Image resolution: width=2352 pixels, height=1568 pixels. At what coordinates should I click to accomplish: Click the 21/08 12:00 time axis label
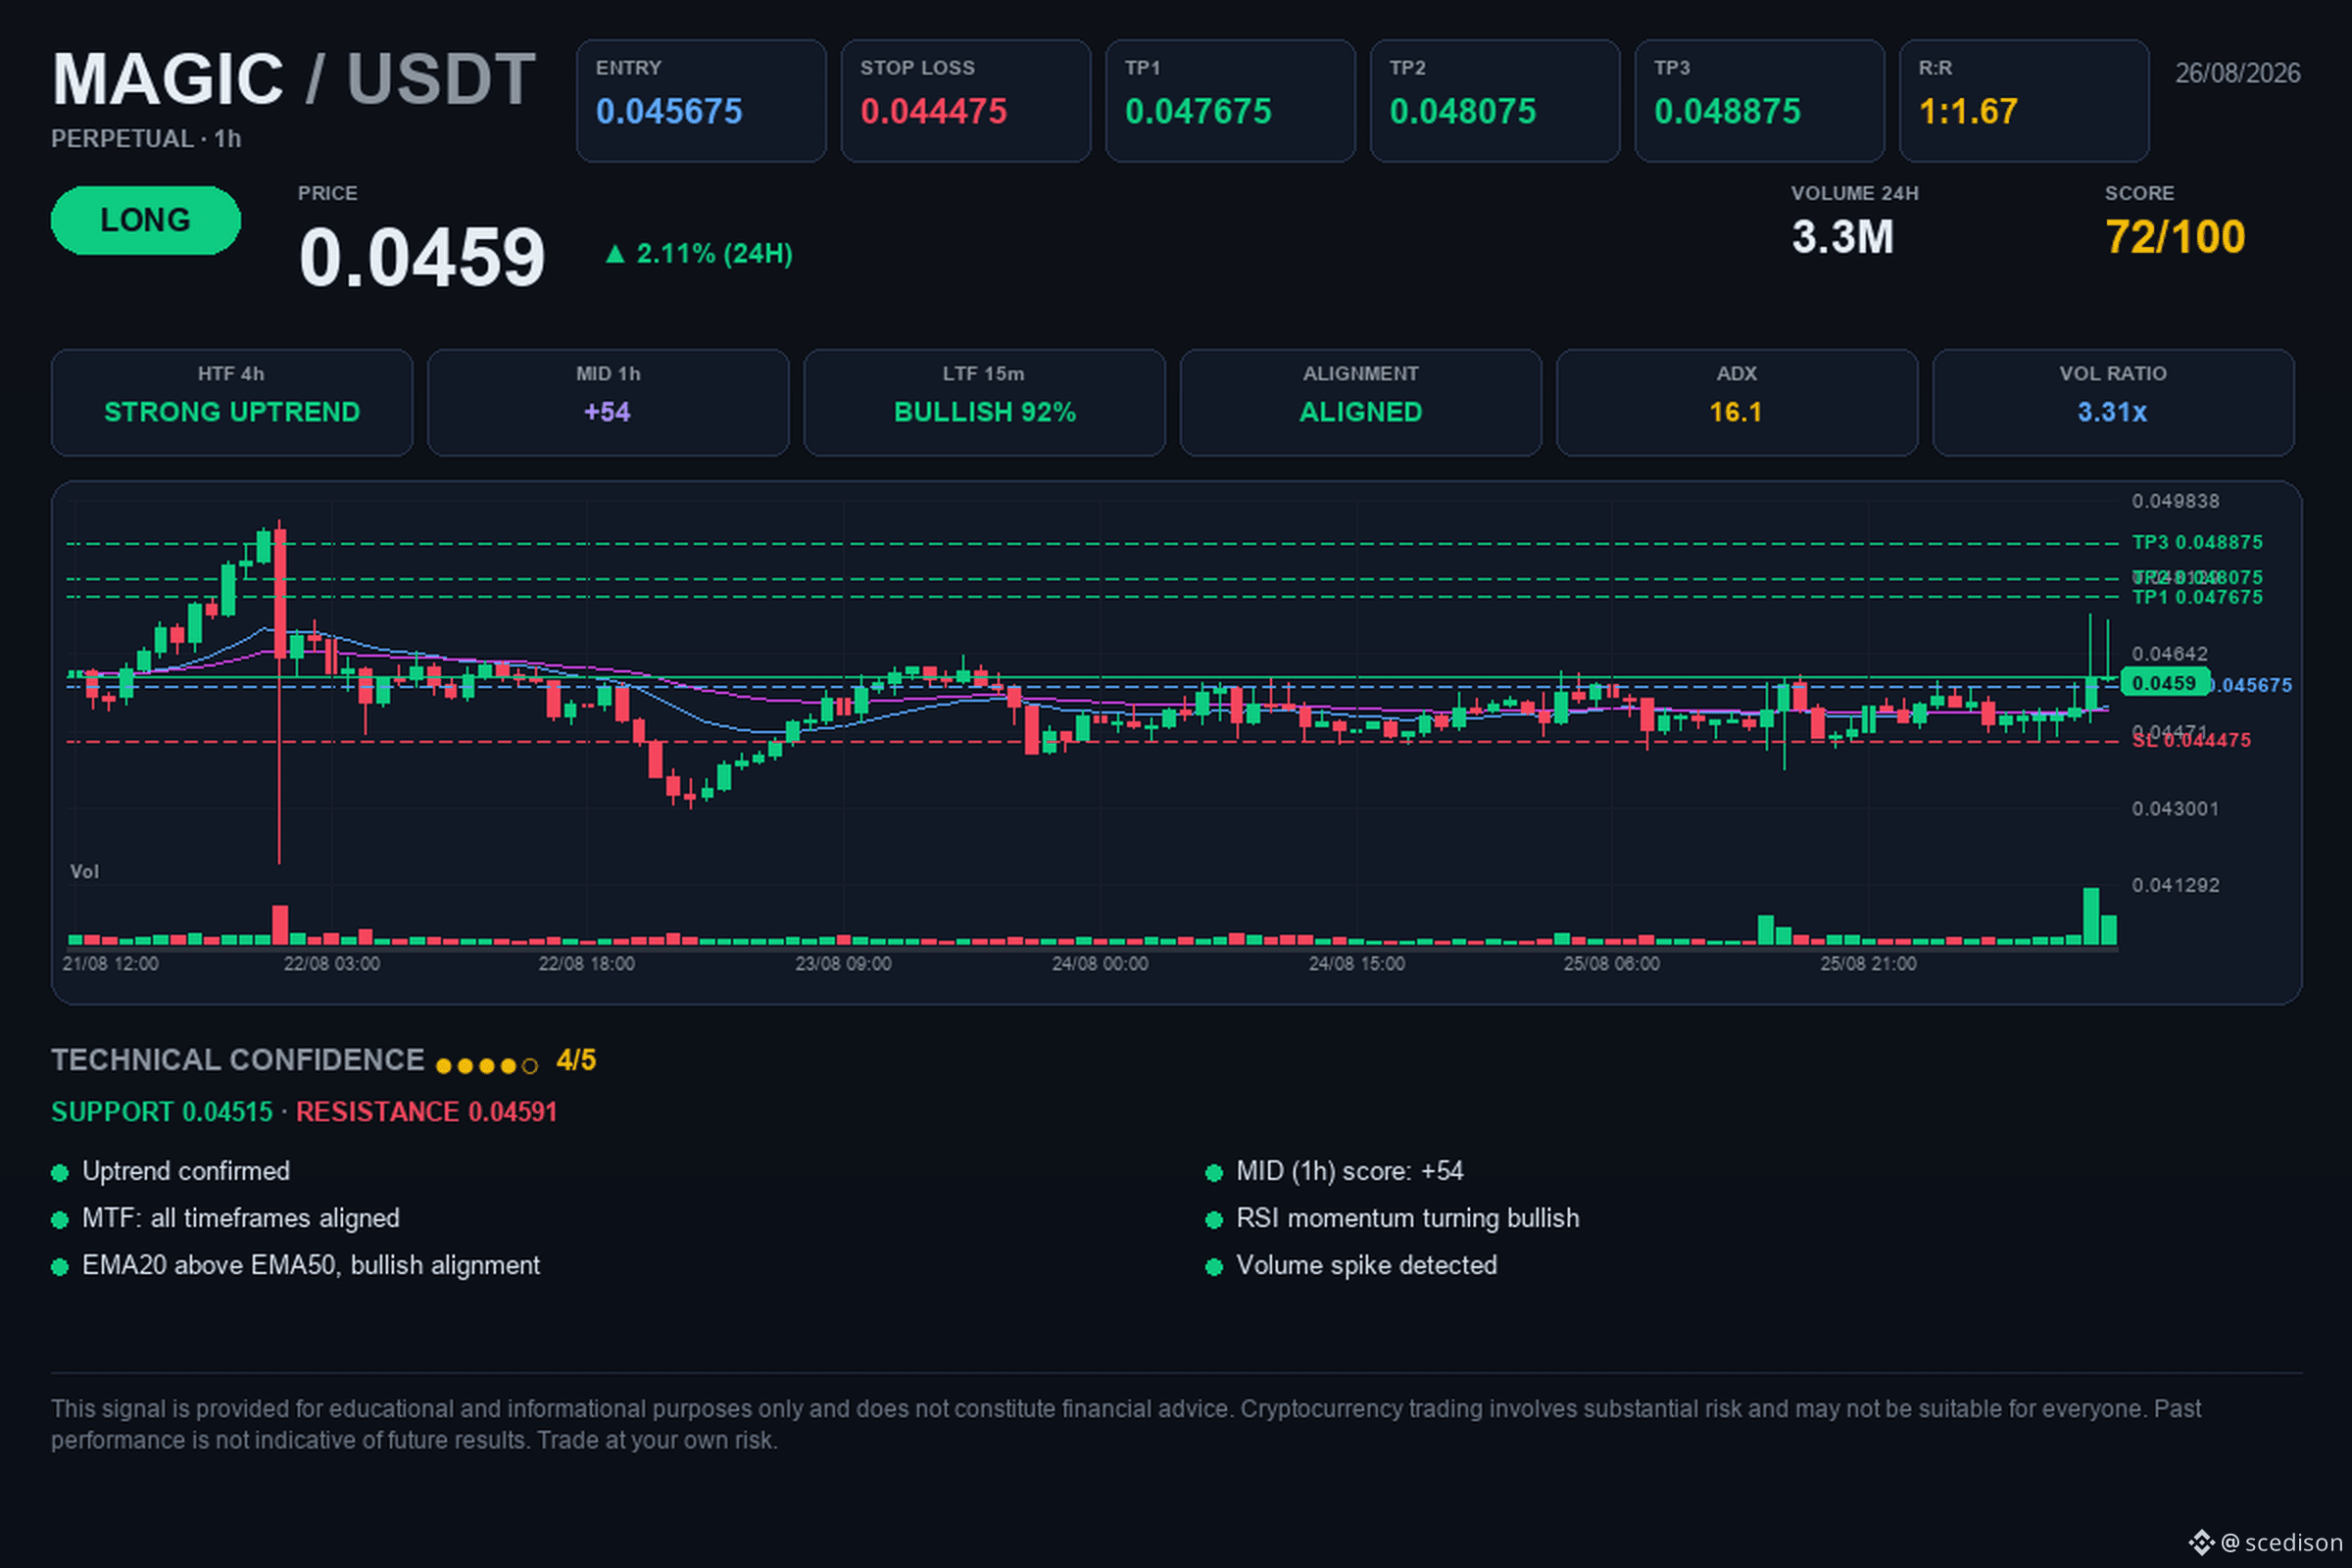[110, 964]
